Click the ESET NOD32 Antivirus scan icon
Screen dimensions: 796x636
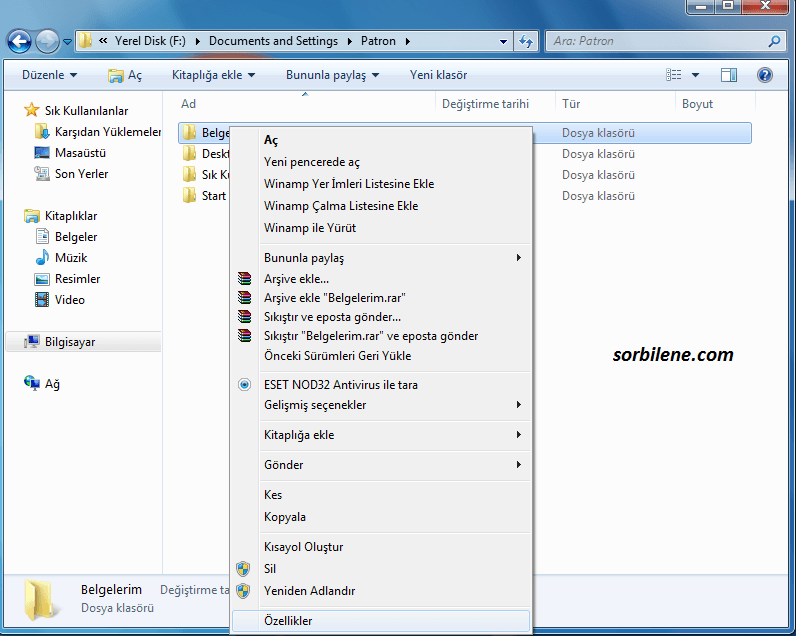tap(244, 385)
